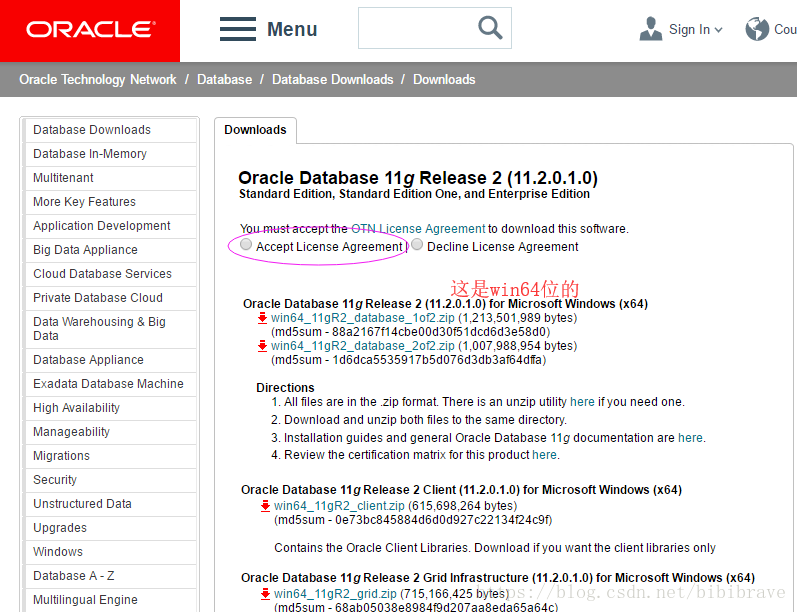This screenshot has width=797, height=612.
Task: Open Database Downloads sidebar item
Action: point(110,130)
